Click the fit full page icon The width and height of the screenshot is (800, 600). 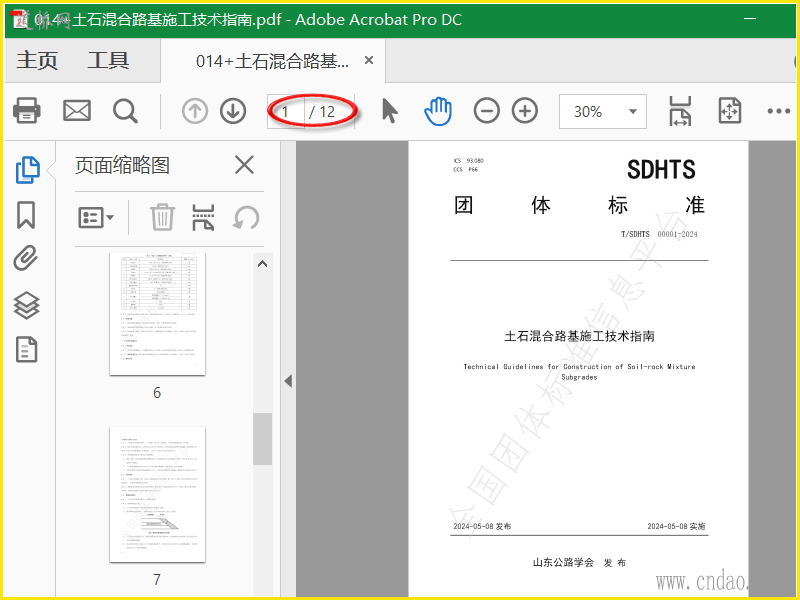point(730,111)
